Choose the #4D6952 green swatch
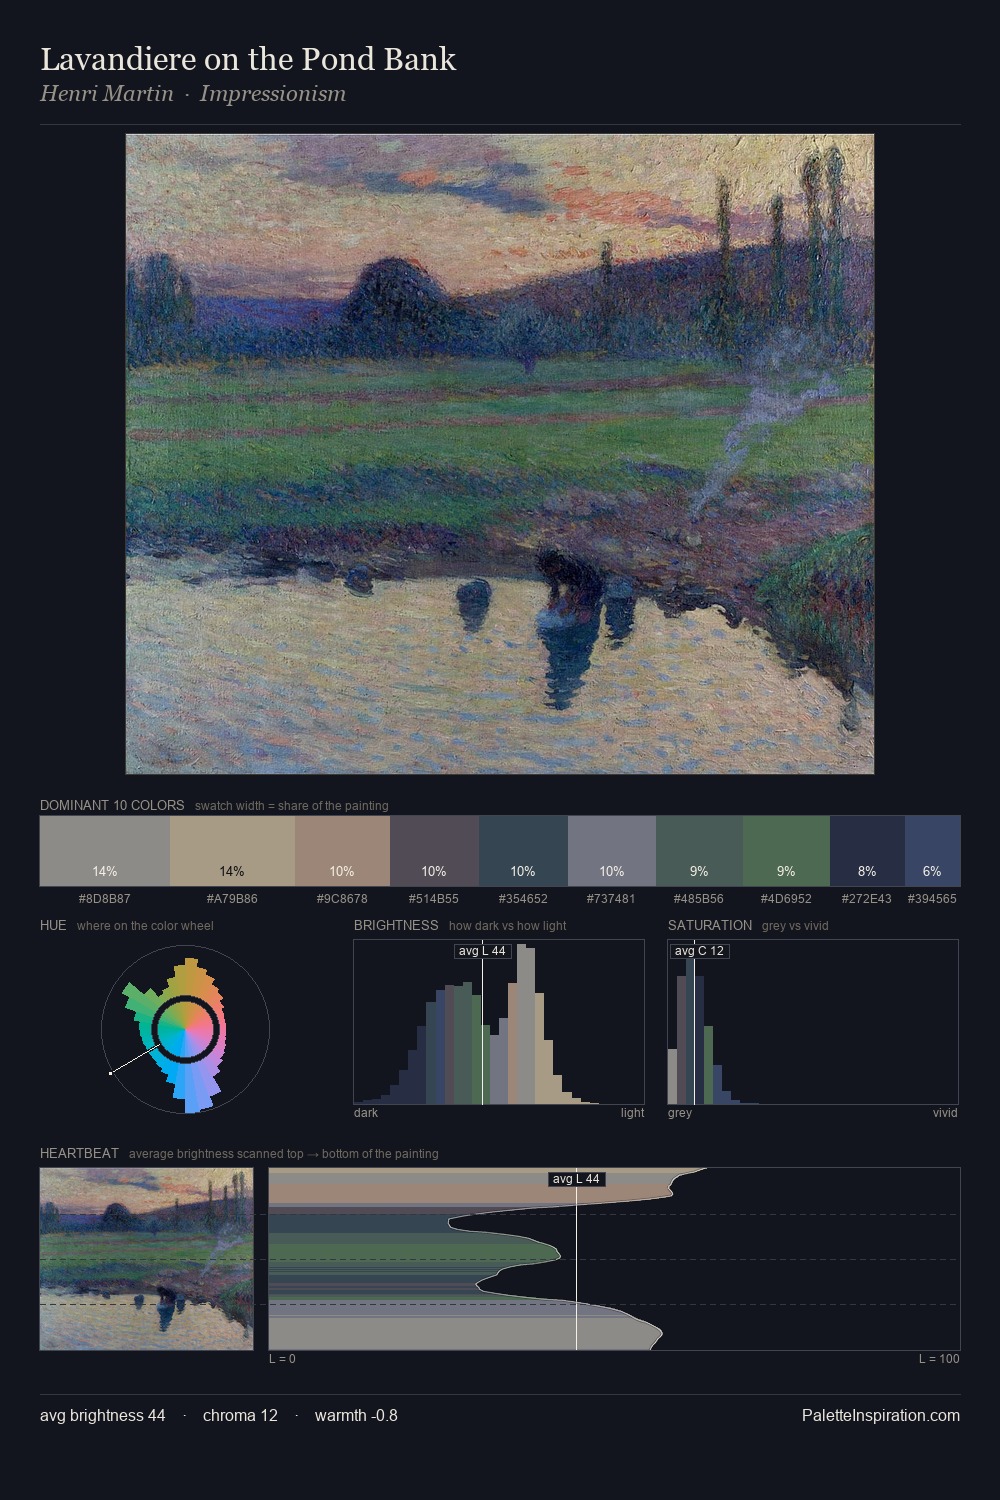Viewport: 1000px width, 1500px height. click(x=786, y=851)
